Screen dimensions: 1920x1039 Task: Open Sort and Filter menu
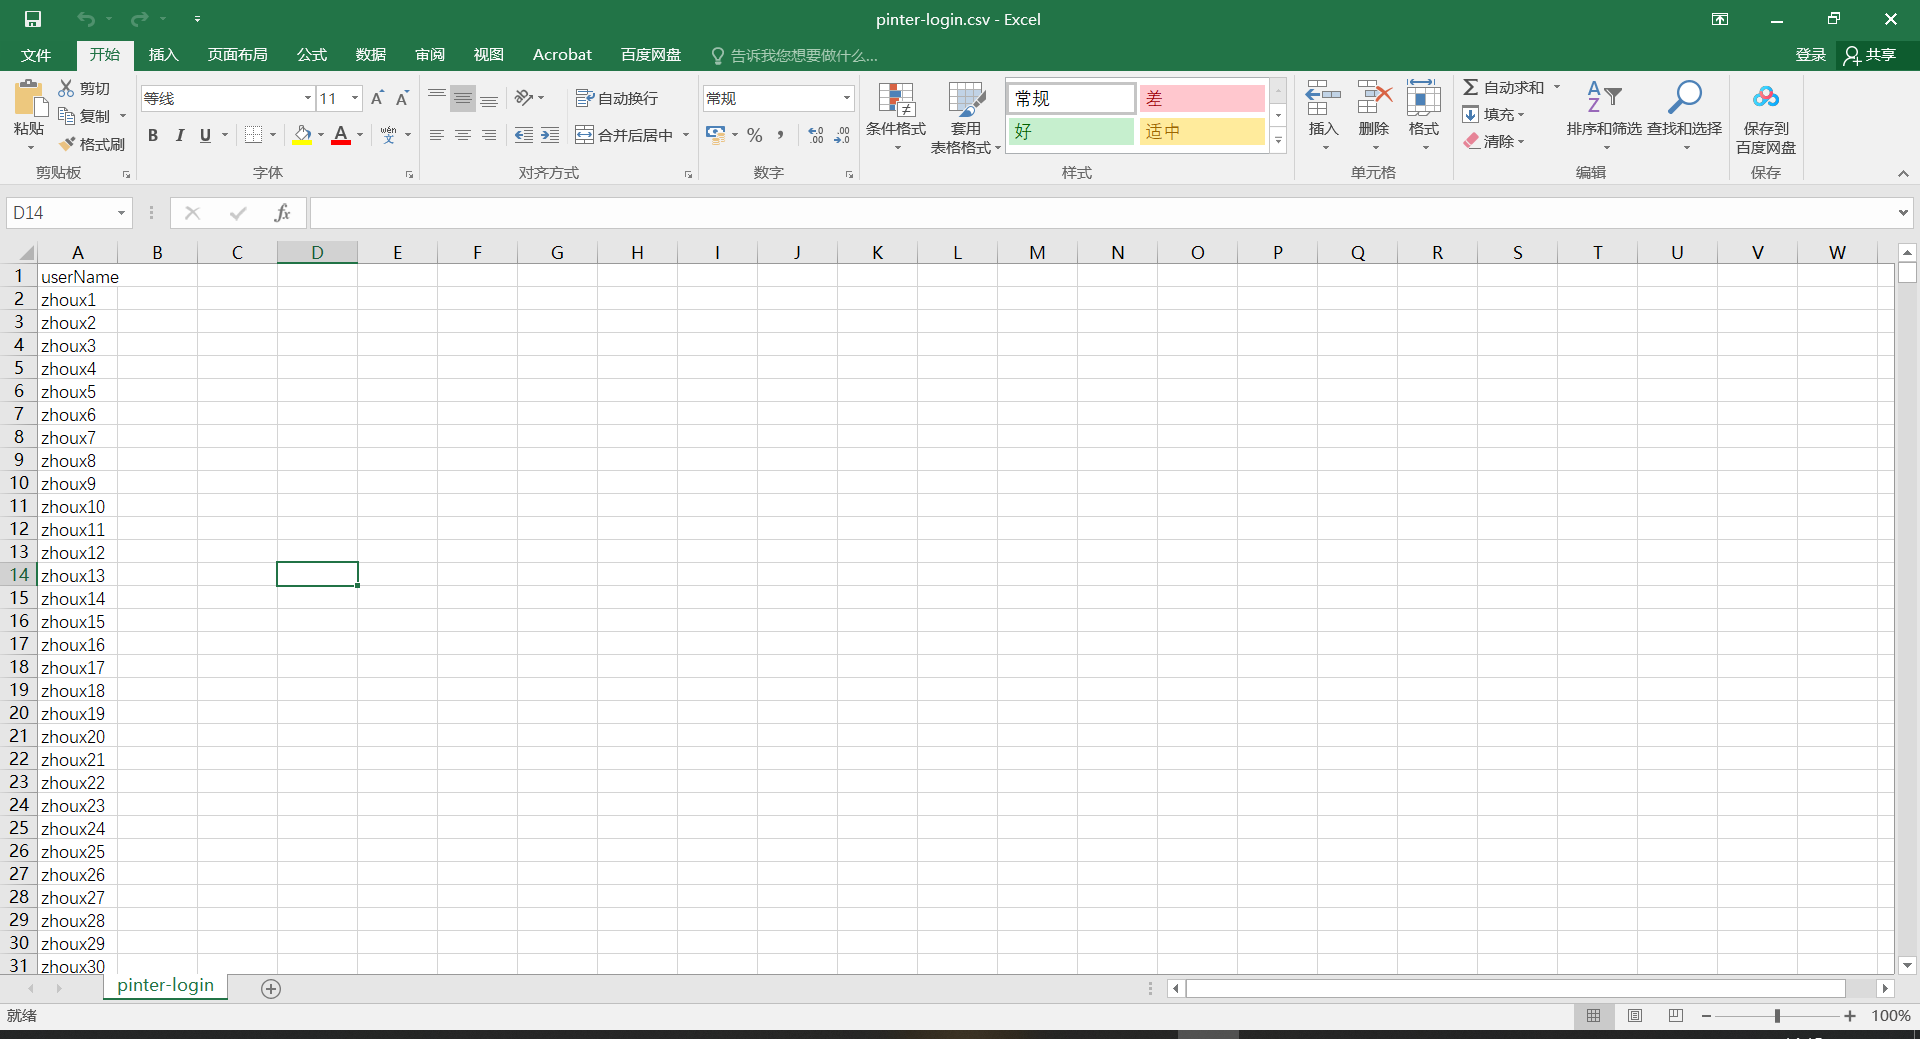tap(1604, 116)
